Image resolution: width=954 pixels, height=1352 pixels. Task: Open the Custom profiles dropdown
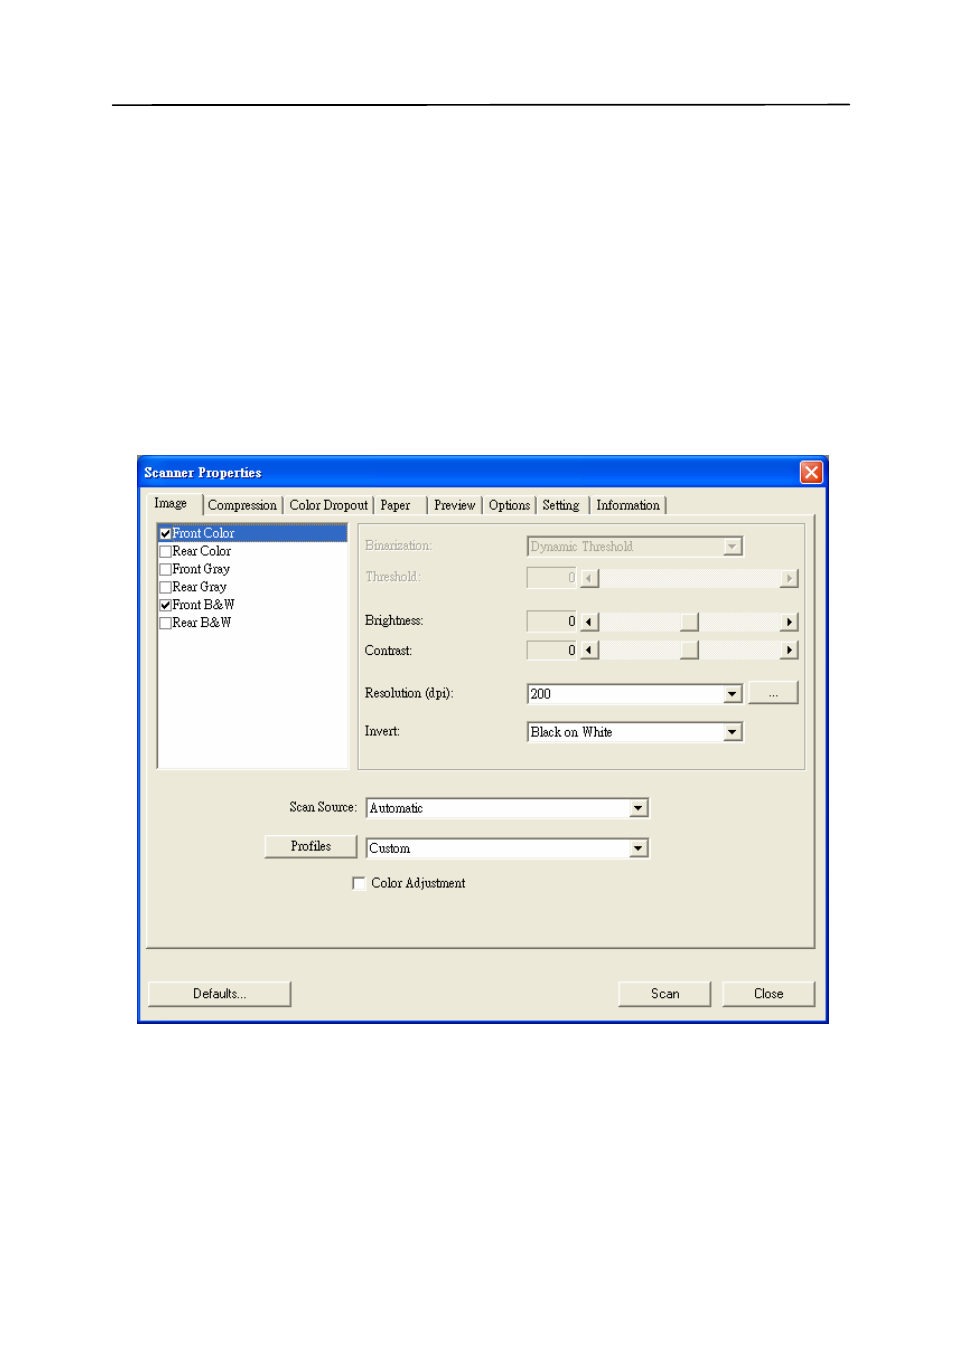pos(639,849)
